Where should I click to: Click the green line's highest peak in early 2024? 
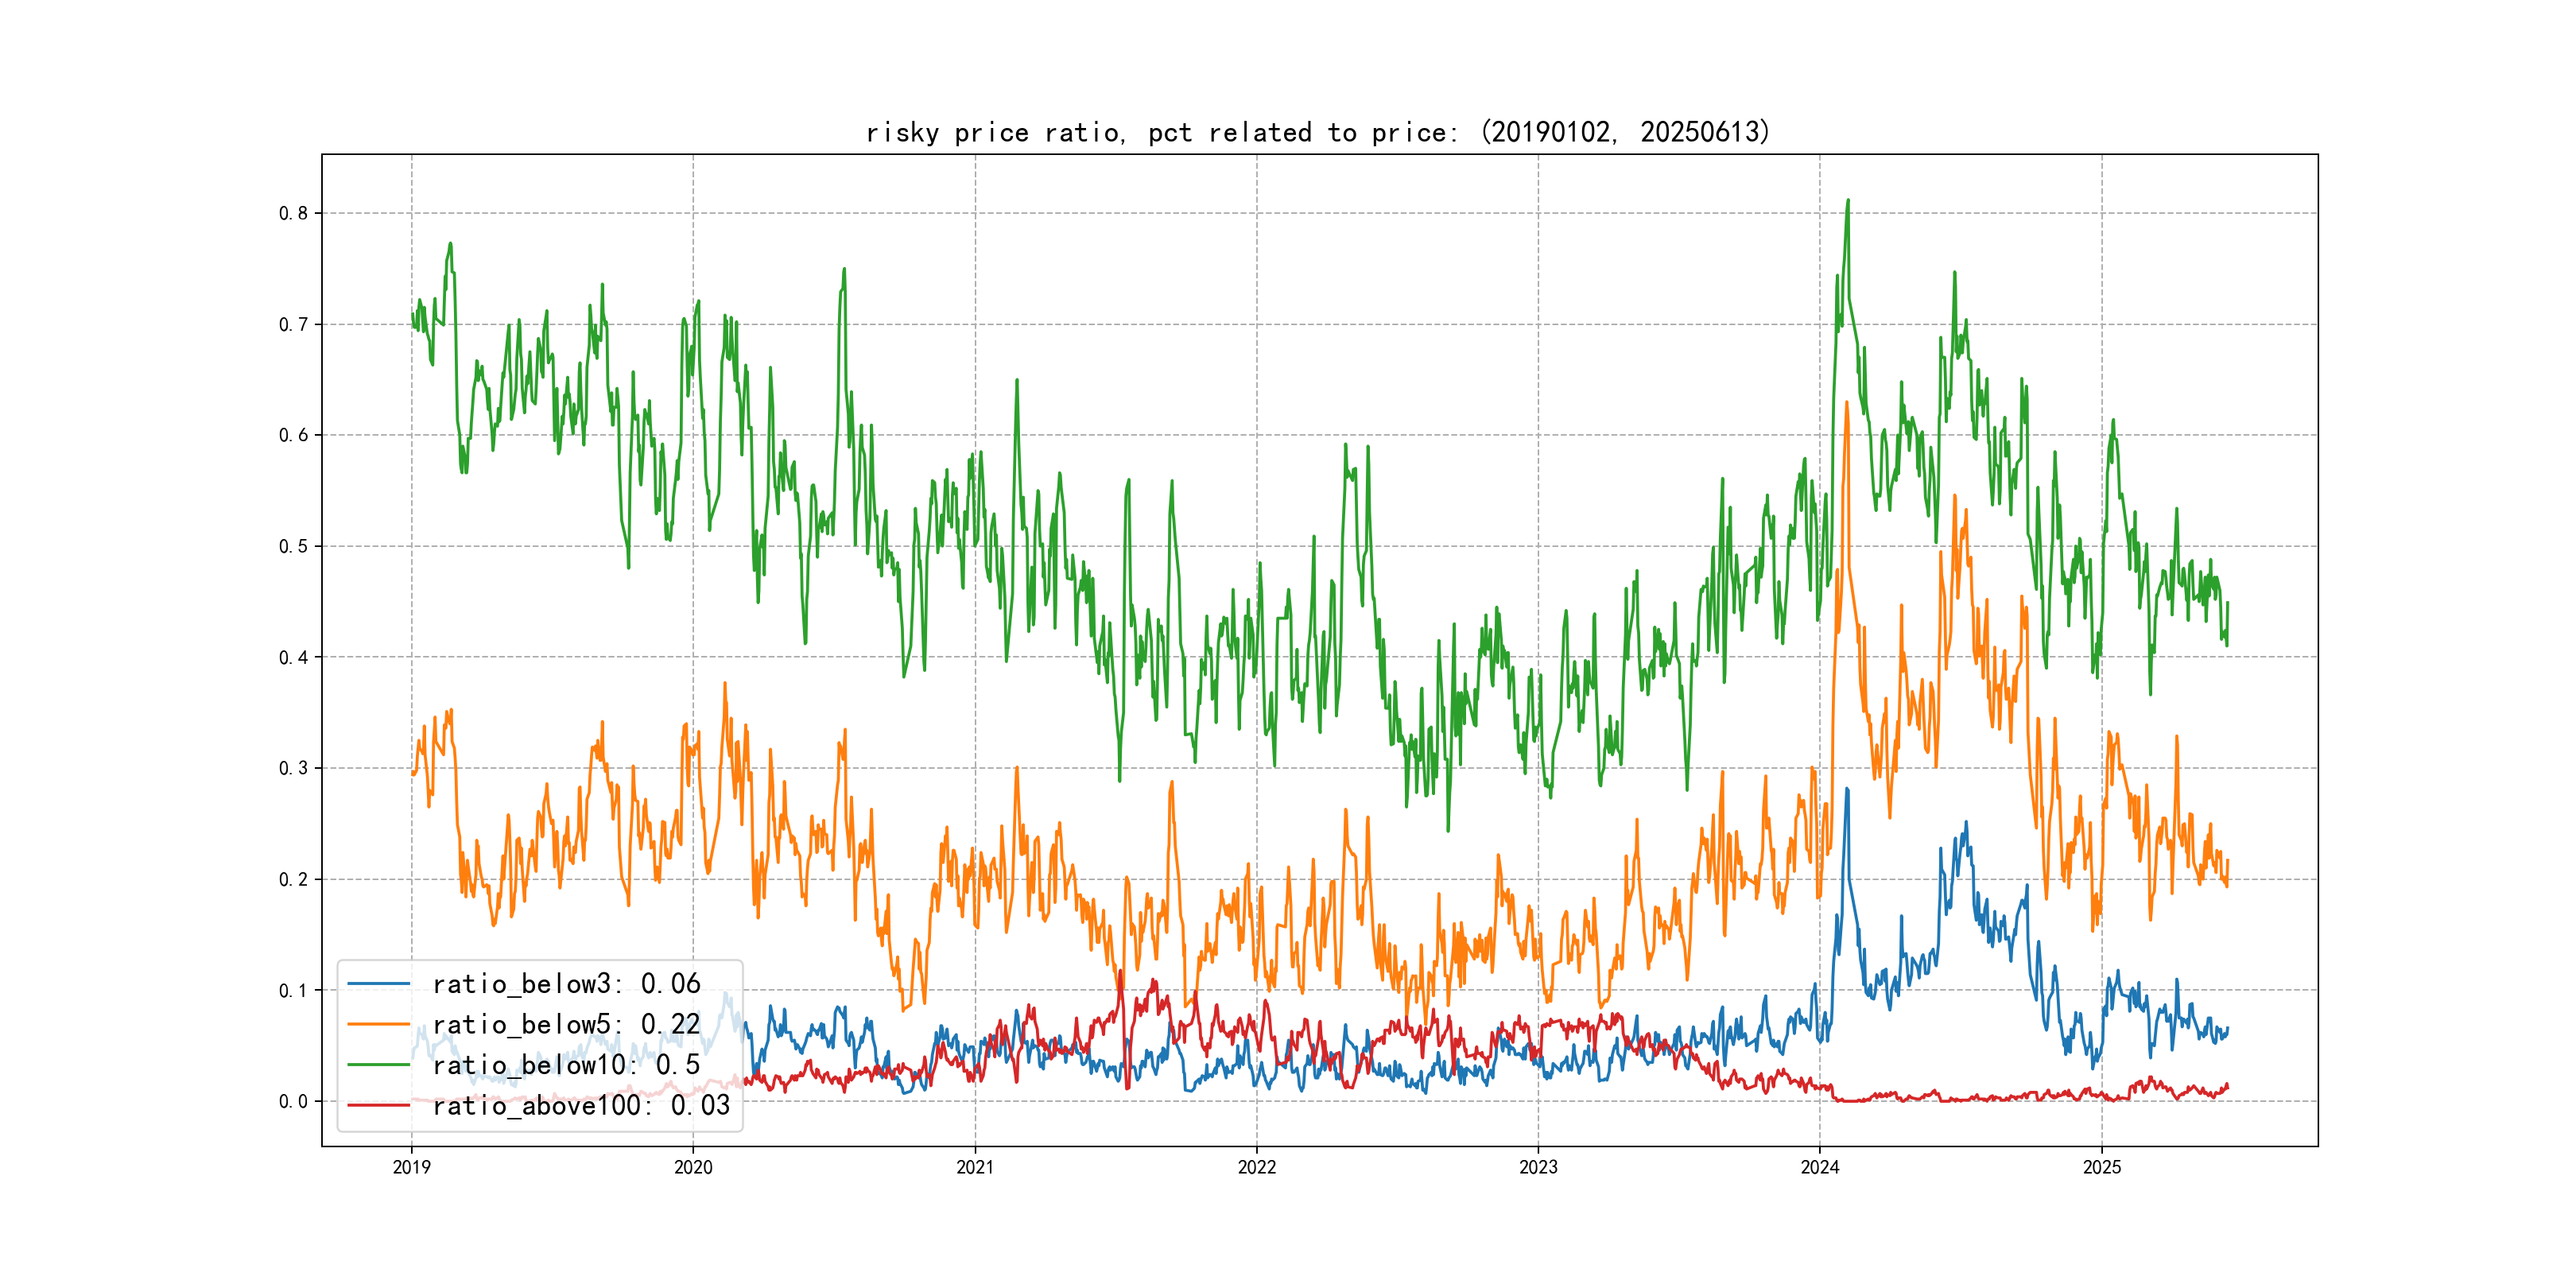tap(1848, 201)
